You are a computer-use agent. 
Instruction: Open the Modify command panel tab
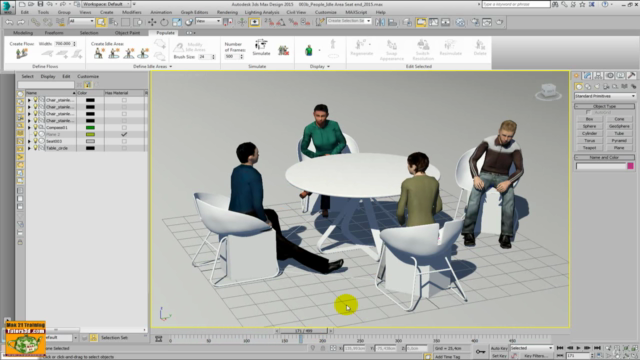point(587,76)
